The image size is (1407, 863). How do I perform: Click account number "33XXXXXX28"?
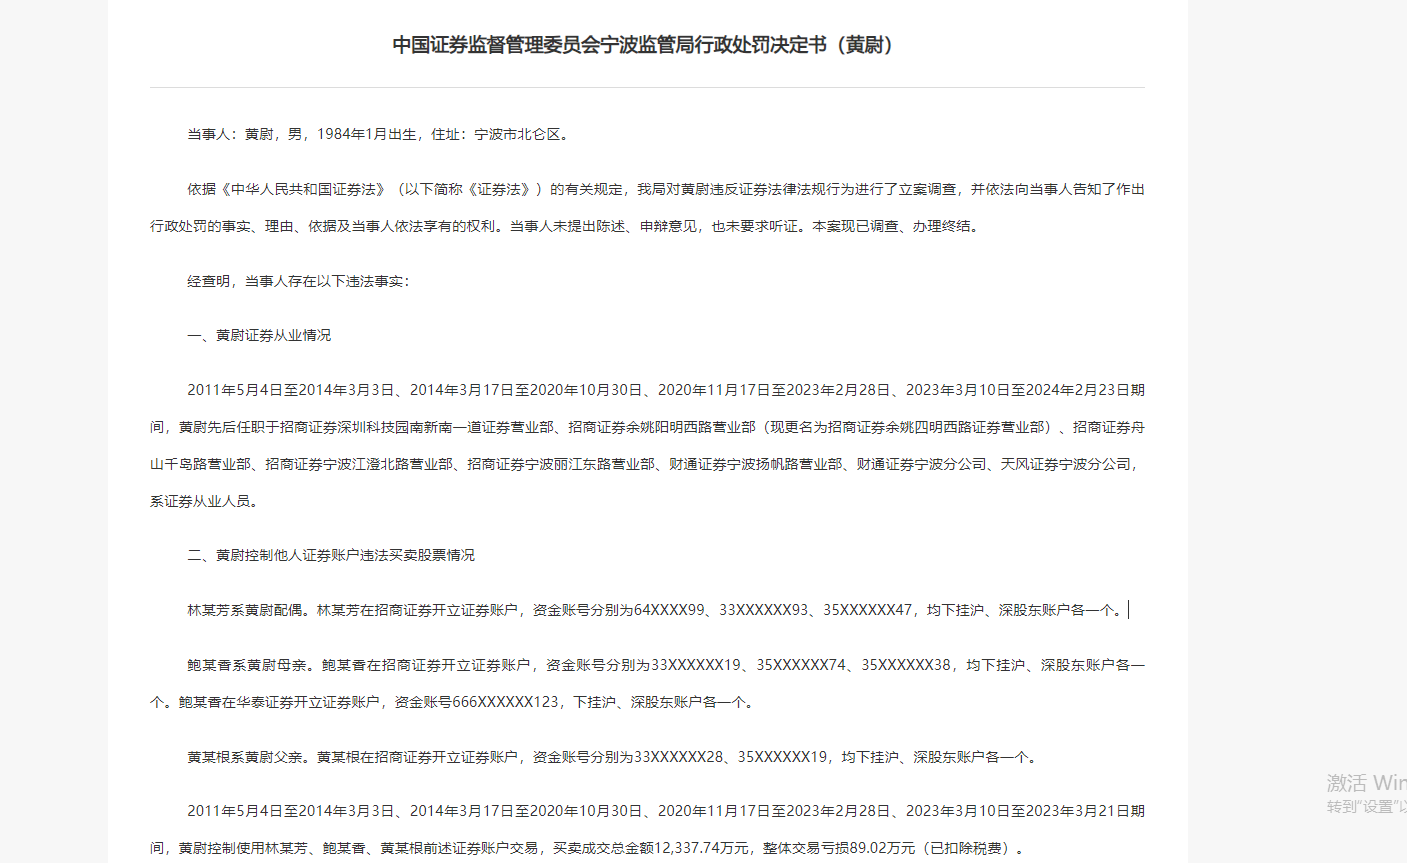[679, 757]
